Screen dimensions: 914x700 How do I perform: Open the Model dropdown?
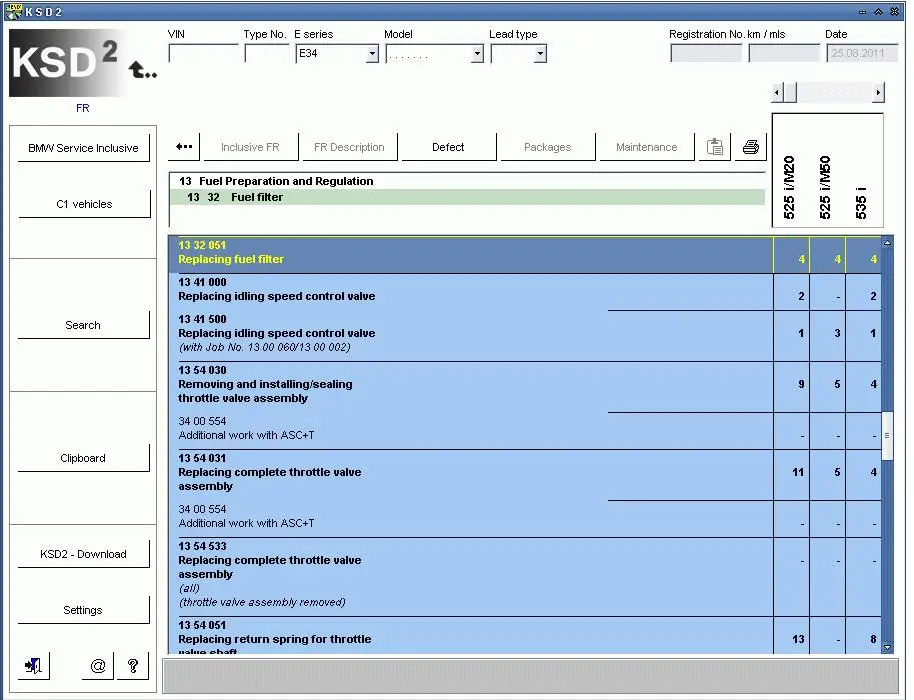coord(477,54)
